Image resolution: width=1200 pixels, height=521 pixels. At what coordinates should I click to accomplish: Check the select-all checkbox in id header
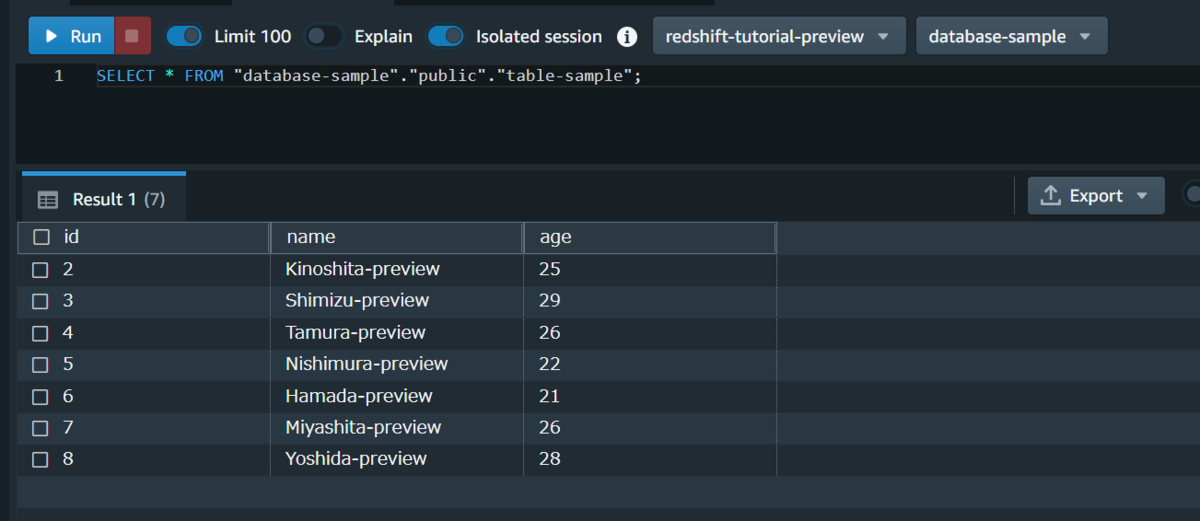point(41,237)
